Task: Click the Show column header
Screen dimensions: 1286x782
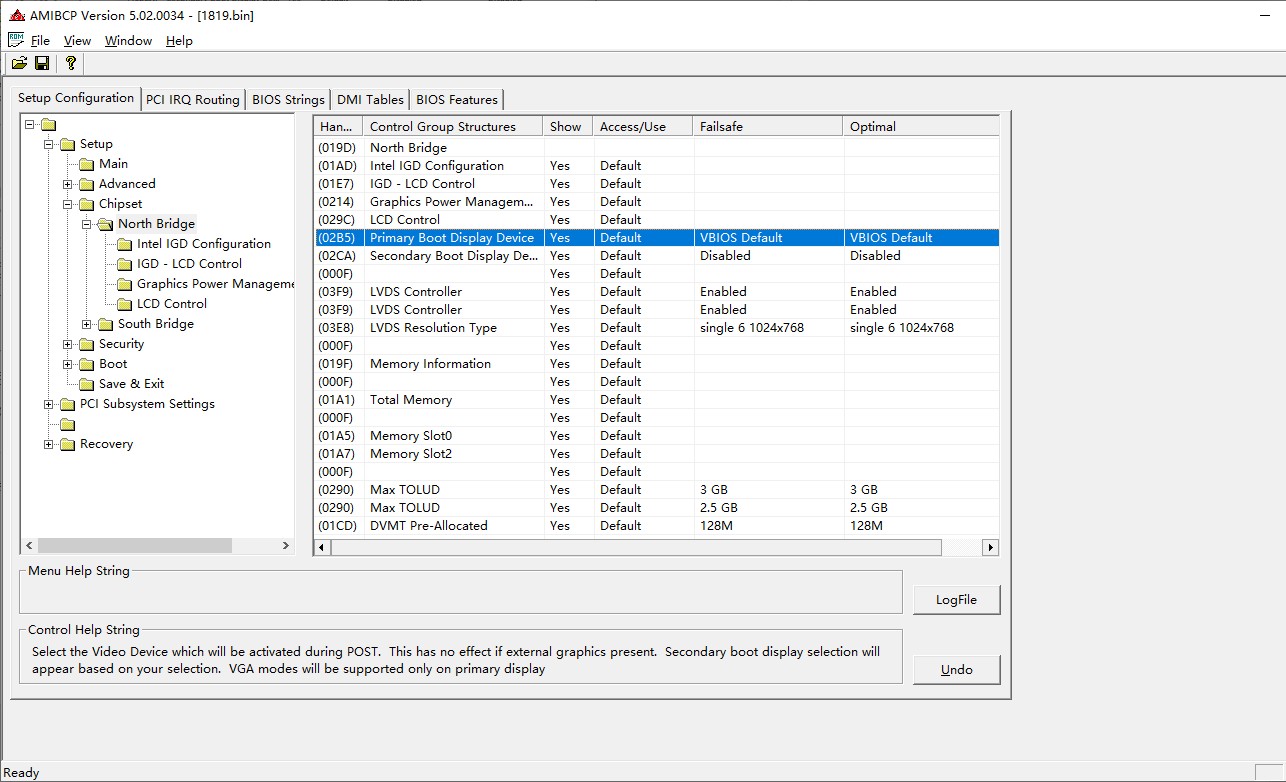Action: [x=569, y=126]
